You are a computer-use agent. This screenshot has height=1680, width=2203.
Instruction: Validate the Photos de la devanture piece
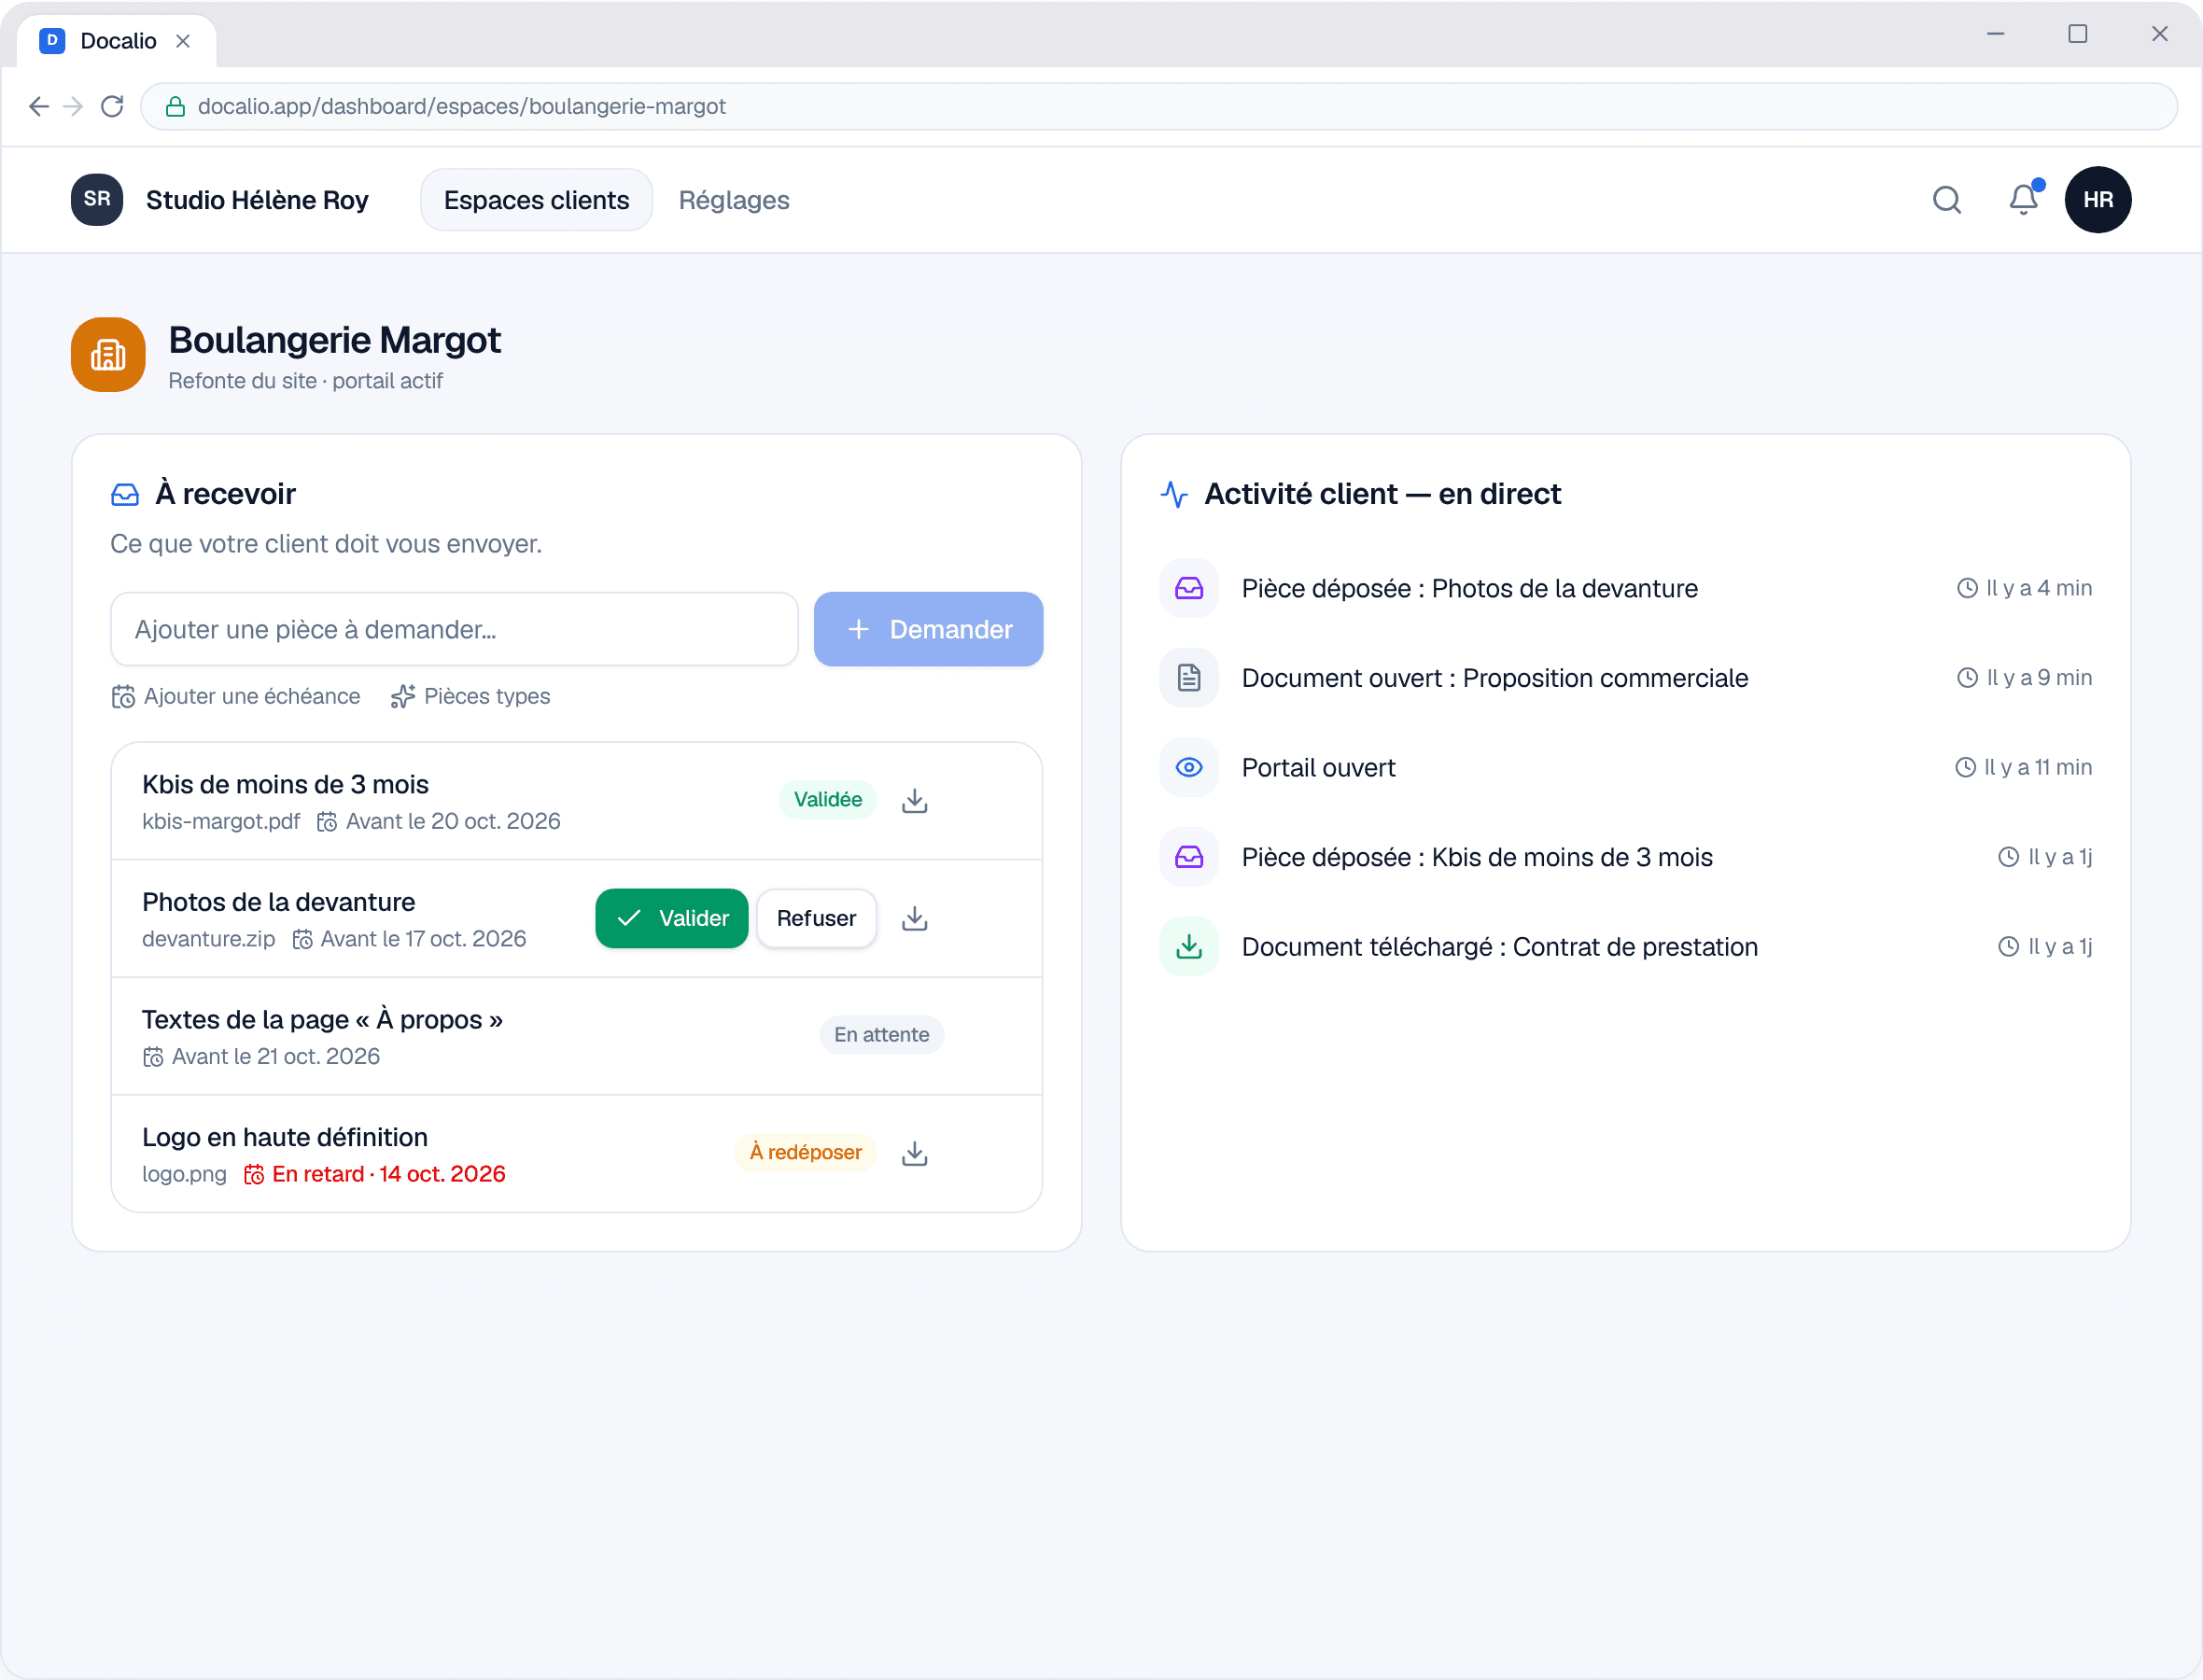(x=672, y=918)
